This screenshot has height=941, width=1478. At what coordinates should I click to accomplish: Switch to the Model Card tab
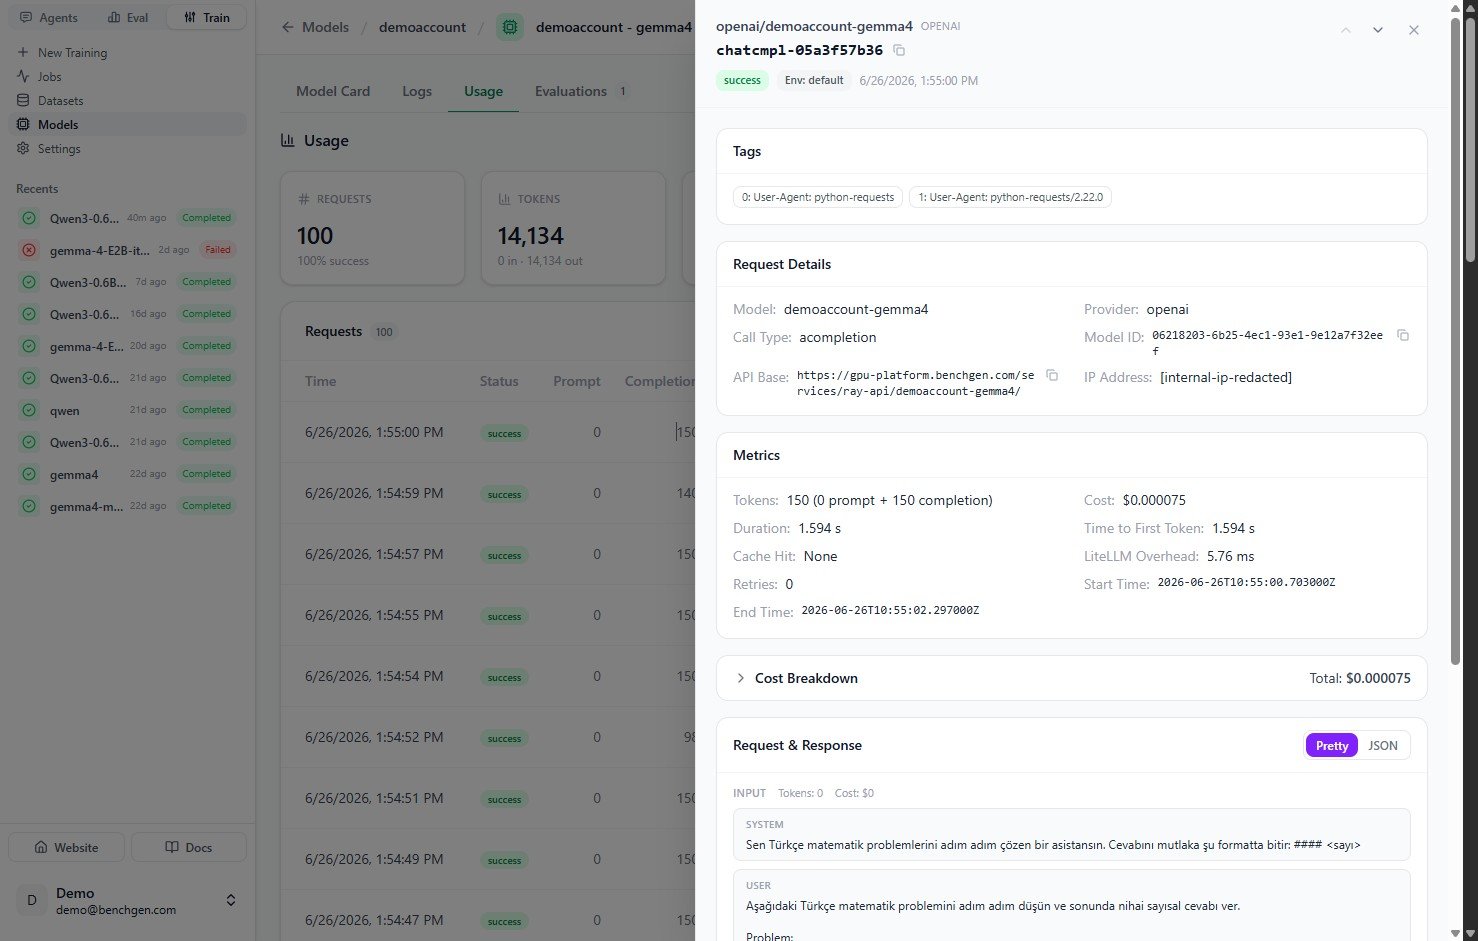click(x=333, y=91)
